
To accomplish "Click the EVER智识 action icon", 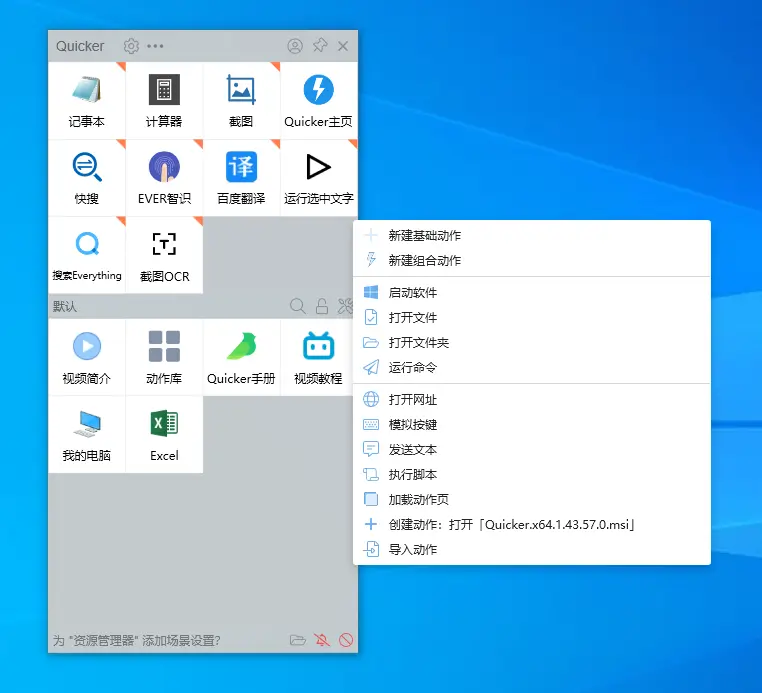I will [164, 177].
